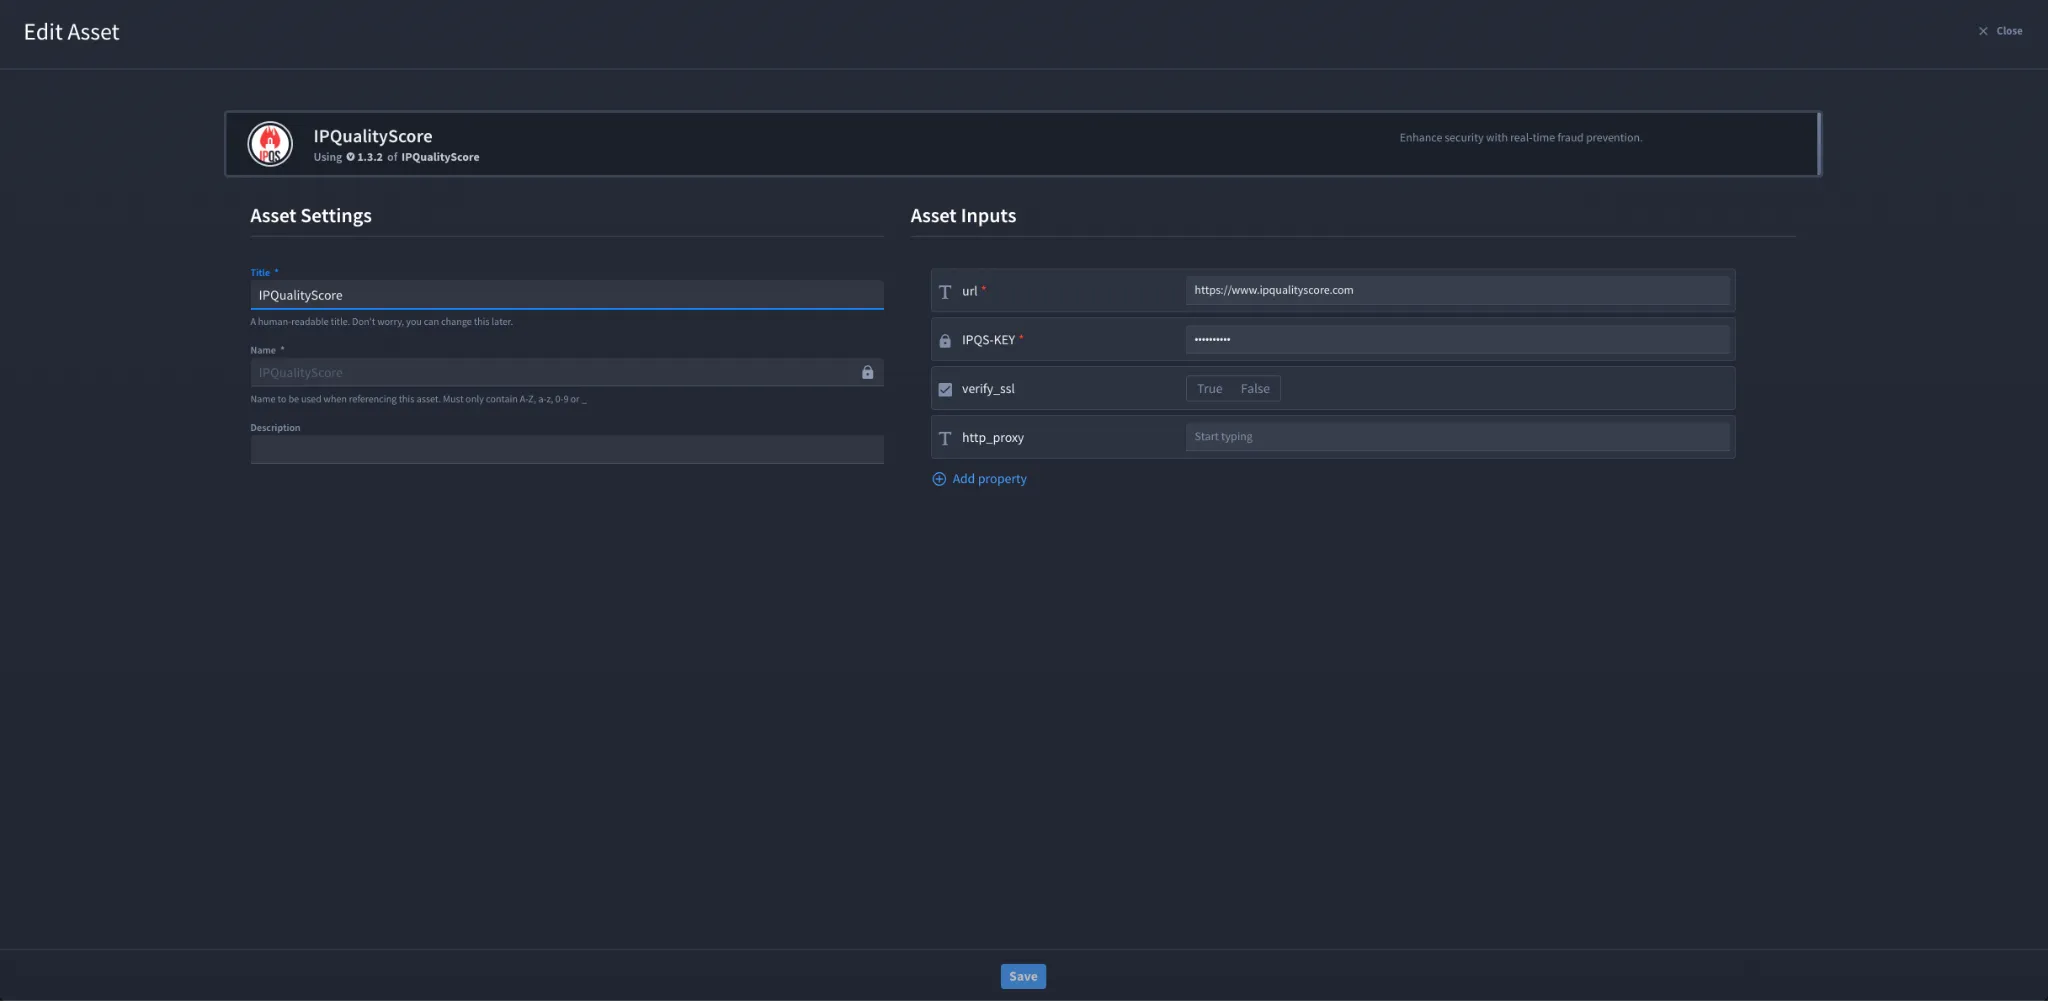Set verify_ssl to False

(1255, 388)
